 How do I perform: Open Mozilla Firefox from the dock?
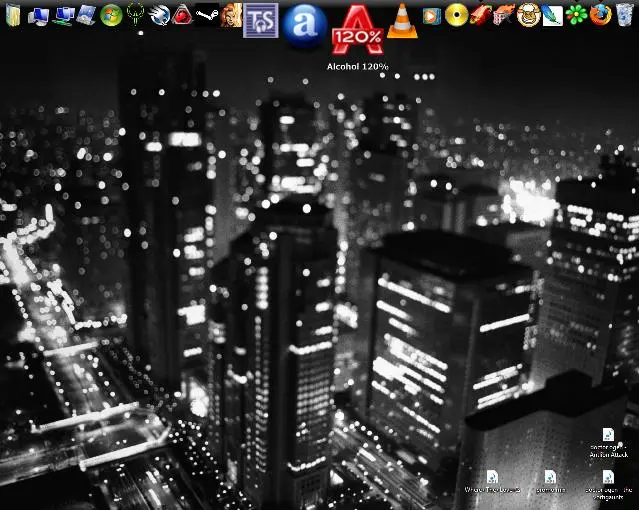(x=601, y=14)
